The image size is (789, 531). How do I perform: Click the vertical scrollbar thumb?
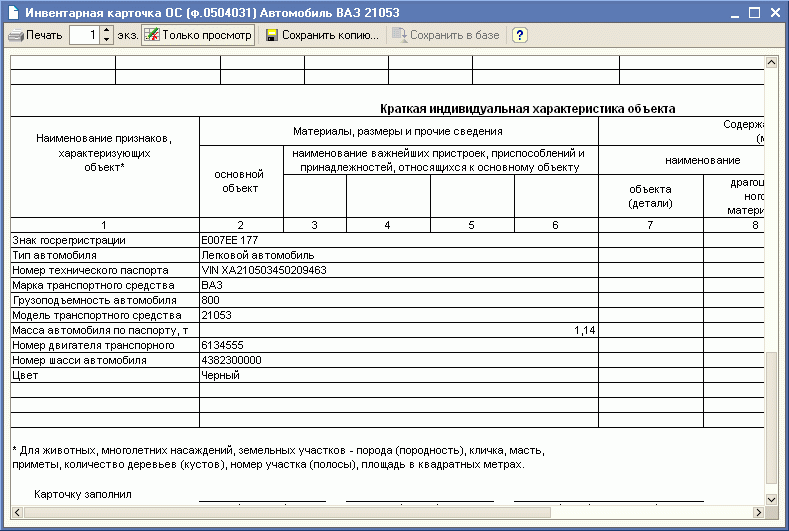[771, 418]
